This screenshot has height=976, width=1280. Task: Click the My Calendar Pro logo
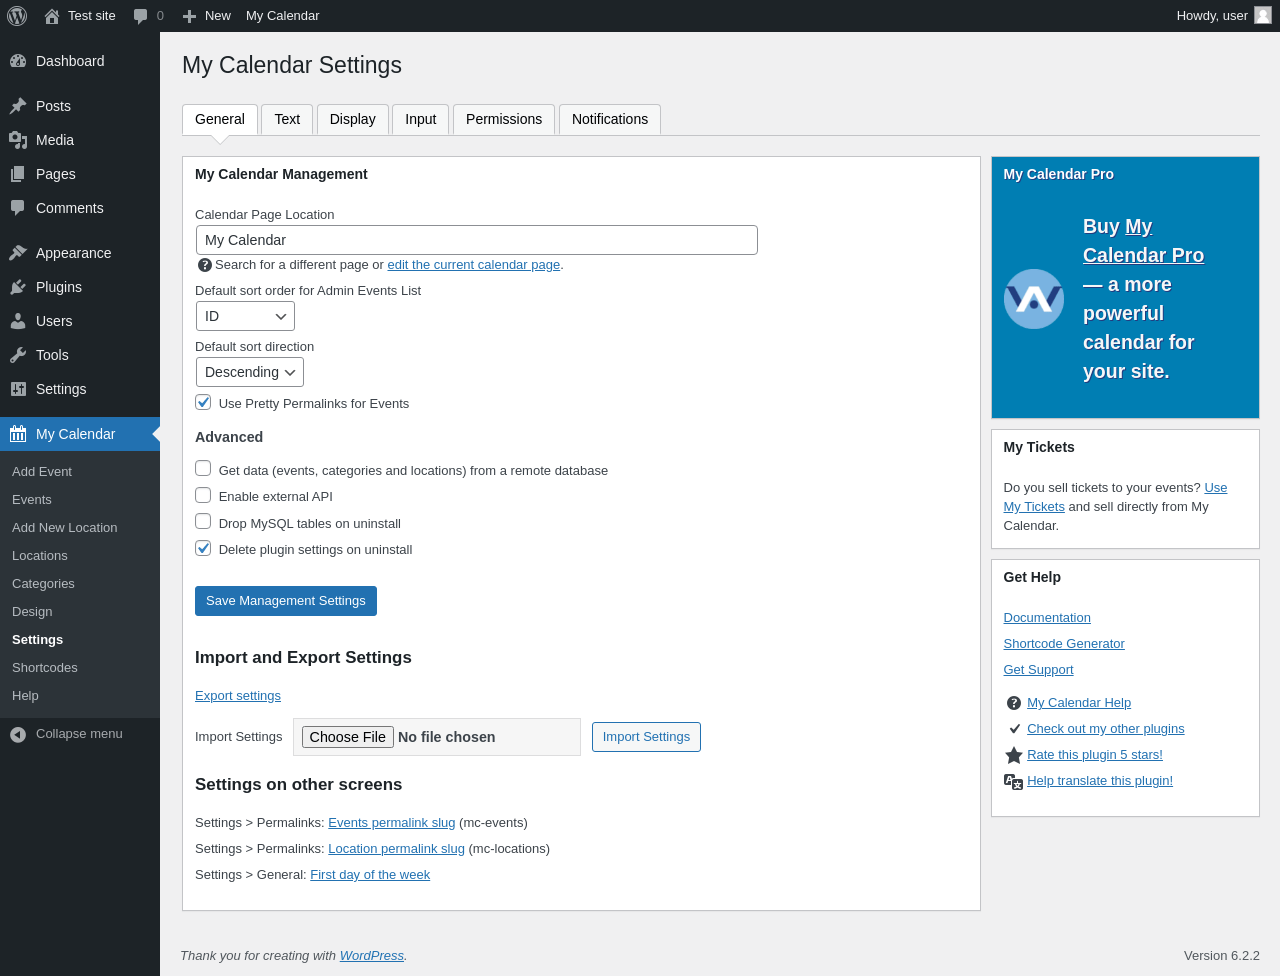coord(1033,299)
